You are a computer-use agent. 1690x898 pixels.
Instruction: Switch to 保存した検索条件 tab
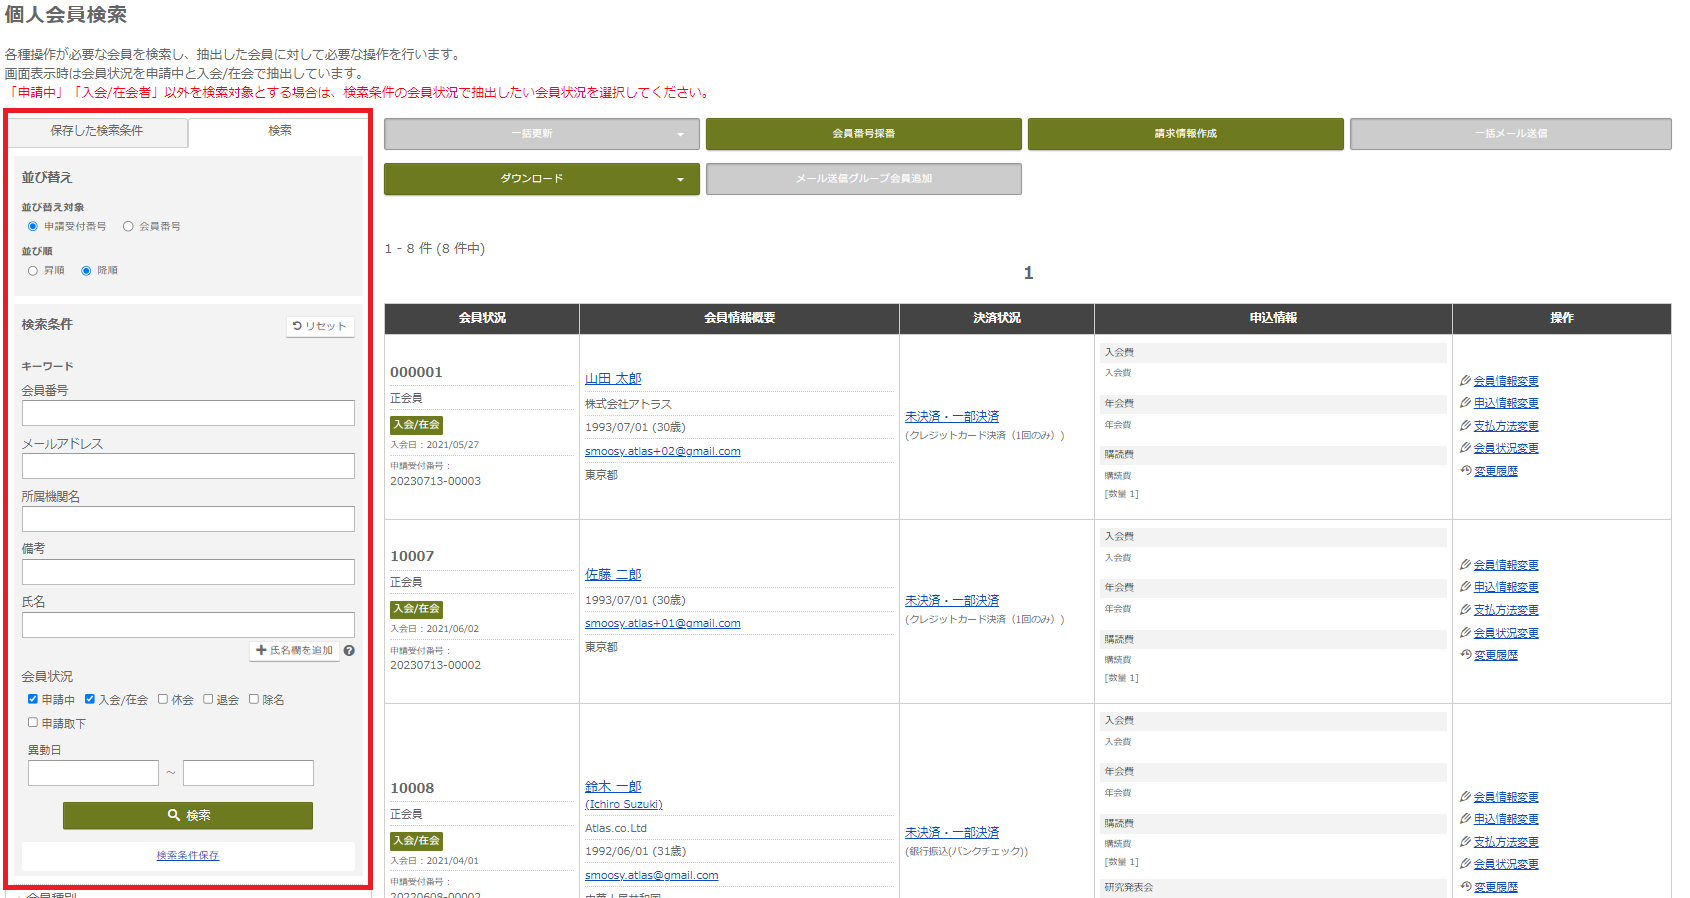pyautogui.click(x=97, y=131)
